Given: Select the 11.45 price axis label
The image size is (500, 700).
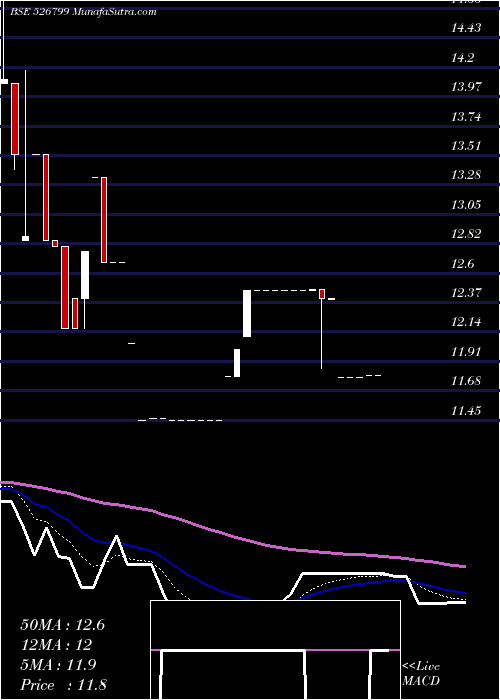Looking at the screenshot, I should pos(466,410).
